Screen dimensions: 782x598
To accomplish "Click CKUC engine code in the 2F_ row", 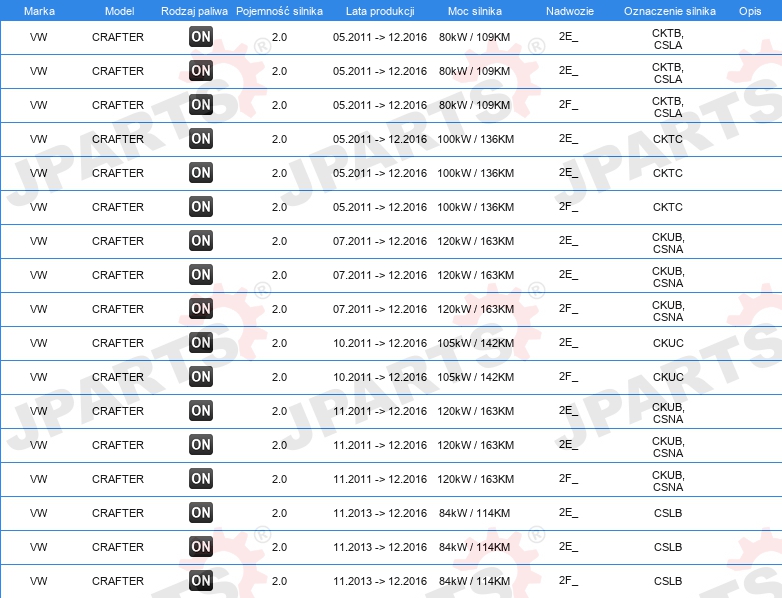I will 668,377.
